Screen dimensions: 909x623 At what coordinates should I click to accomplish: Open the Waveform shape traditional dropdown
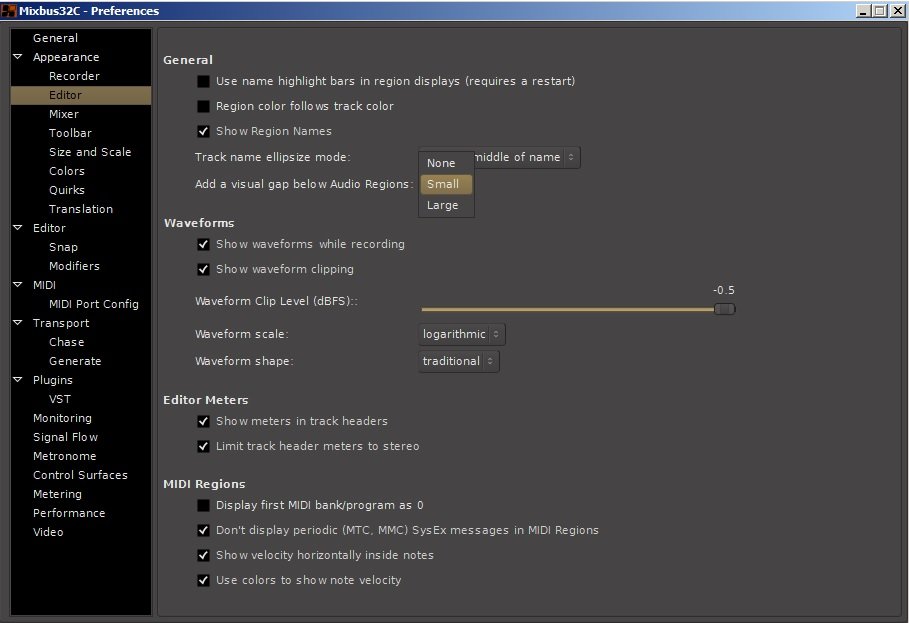click(x=459, y=361)
